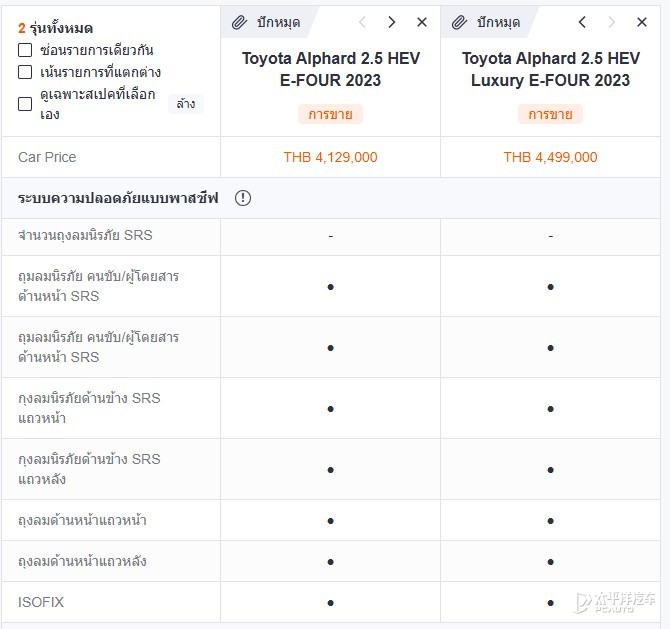The width and height of the screenshot is (670, 629).
Task: Click disabled right arrow in Luxury column
Action: 611,22
